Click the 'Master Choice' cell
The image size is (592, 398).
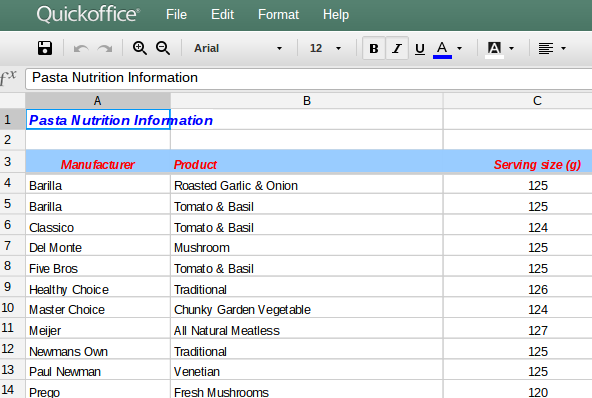click(x=98, y=308)
